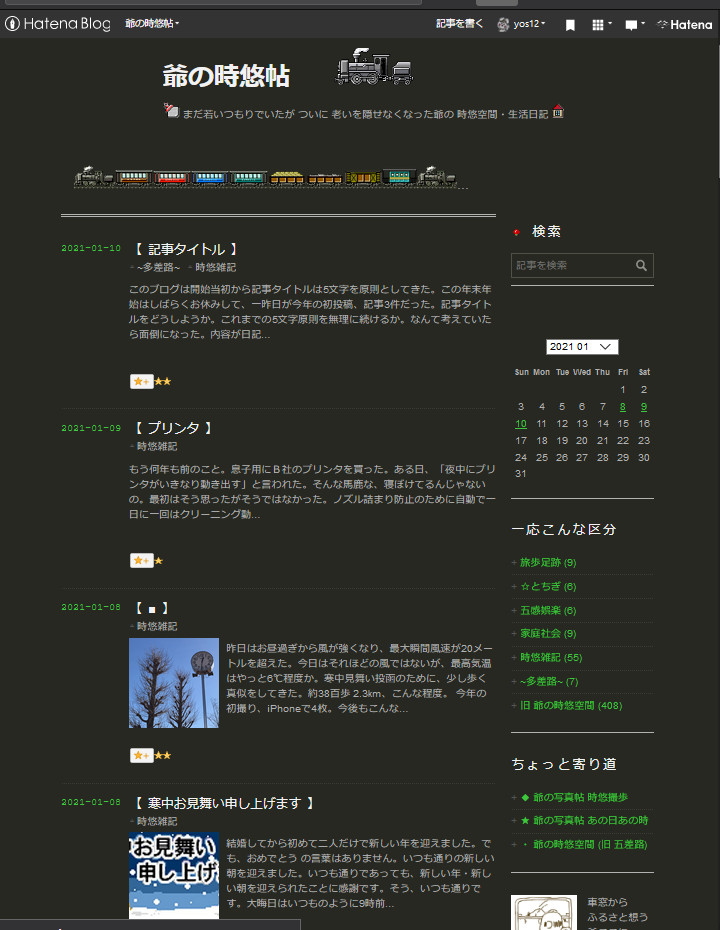Select calendar day 10
Image resolution: width=720 pixels, height=930 pixels.
(521, 423)
